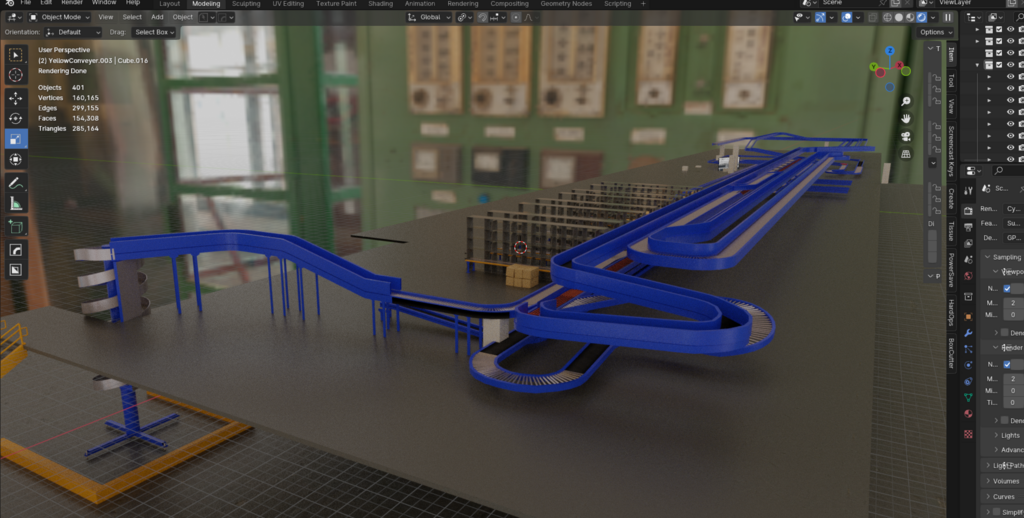This screenshot has width=1024, height=518.
Task: Open the Object Mode dropdown
Action: [59, 17]
